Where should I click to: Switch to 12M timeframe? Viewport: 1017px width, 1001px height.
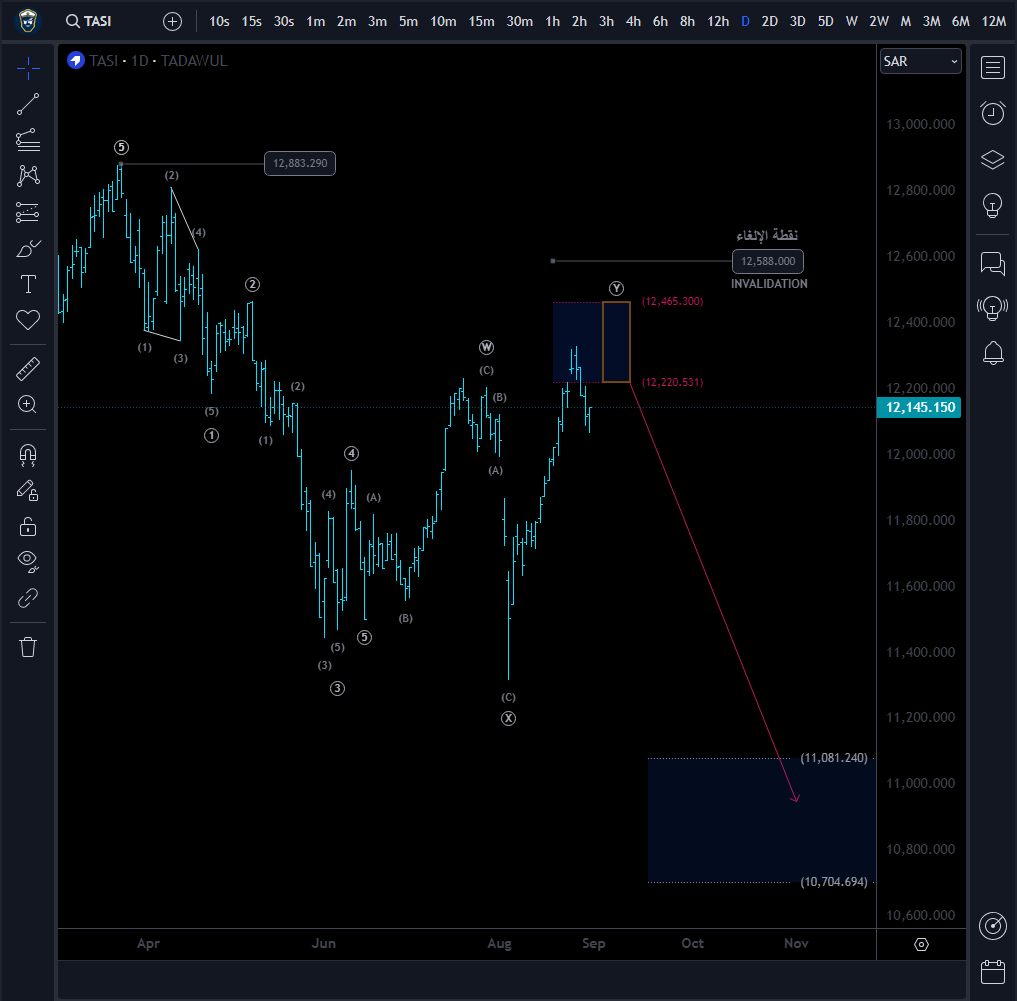click(994, 21)
